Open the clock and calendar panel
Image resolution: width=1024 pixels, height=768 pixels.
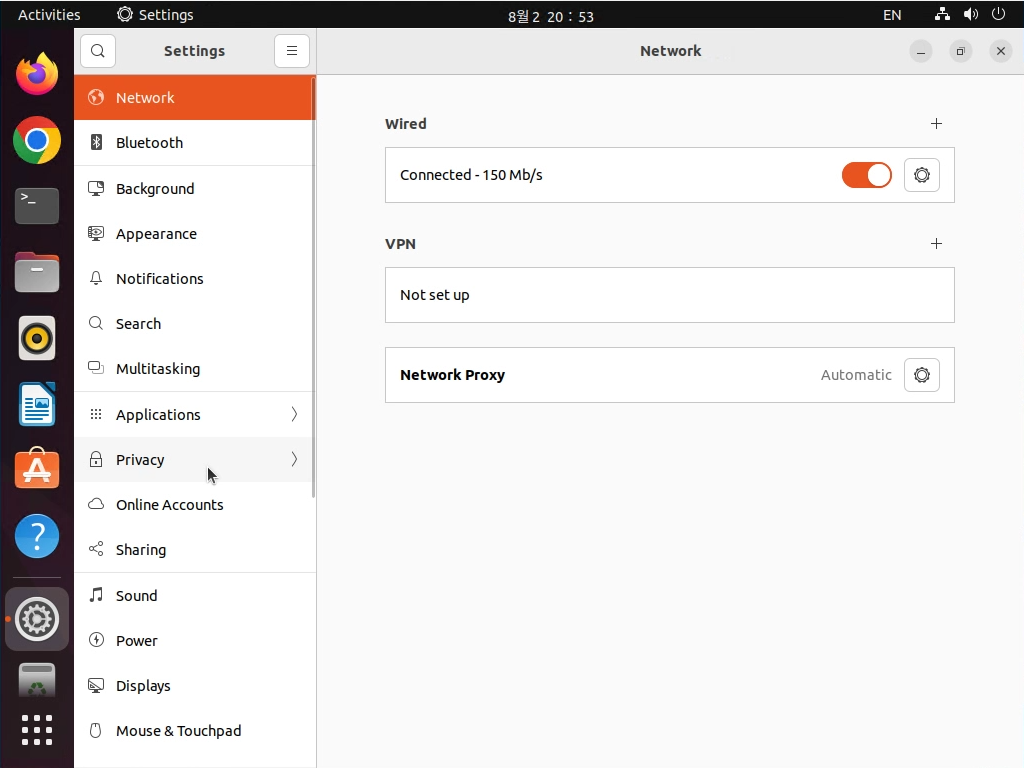(x=551, y=16)
